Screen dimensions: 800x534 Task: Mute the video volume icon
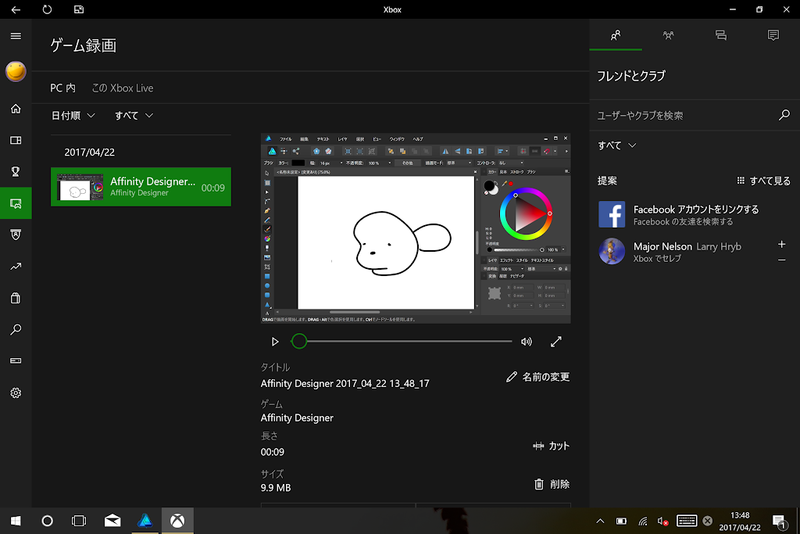pyautogui.click(x=527, y=342)
